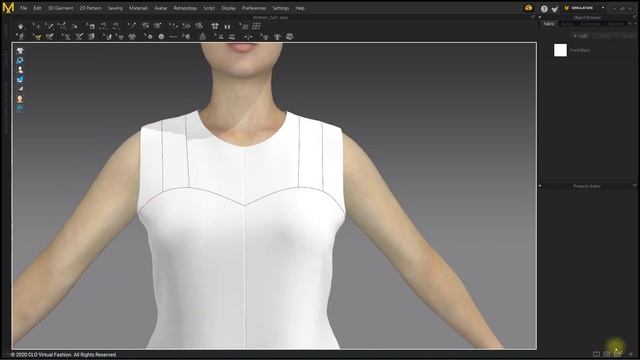Image resolution: width=640 pixels, height=360 pixels.
Task: Open the Sewing menu
Action: 115,8
